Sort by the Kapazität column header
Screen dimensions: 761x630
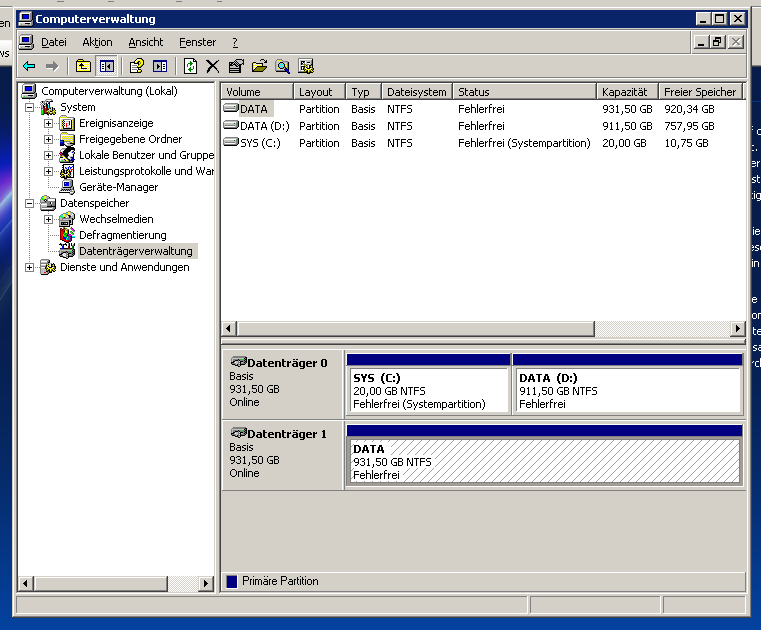(627, 92)
